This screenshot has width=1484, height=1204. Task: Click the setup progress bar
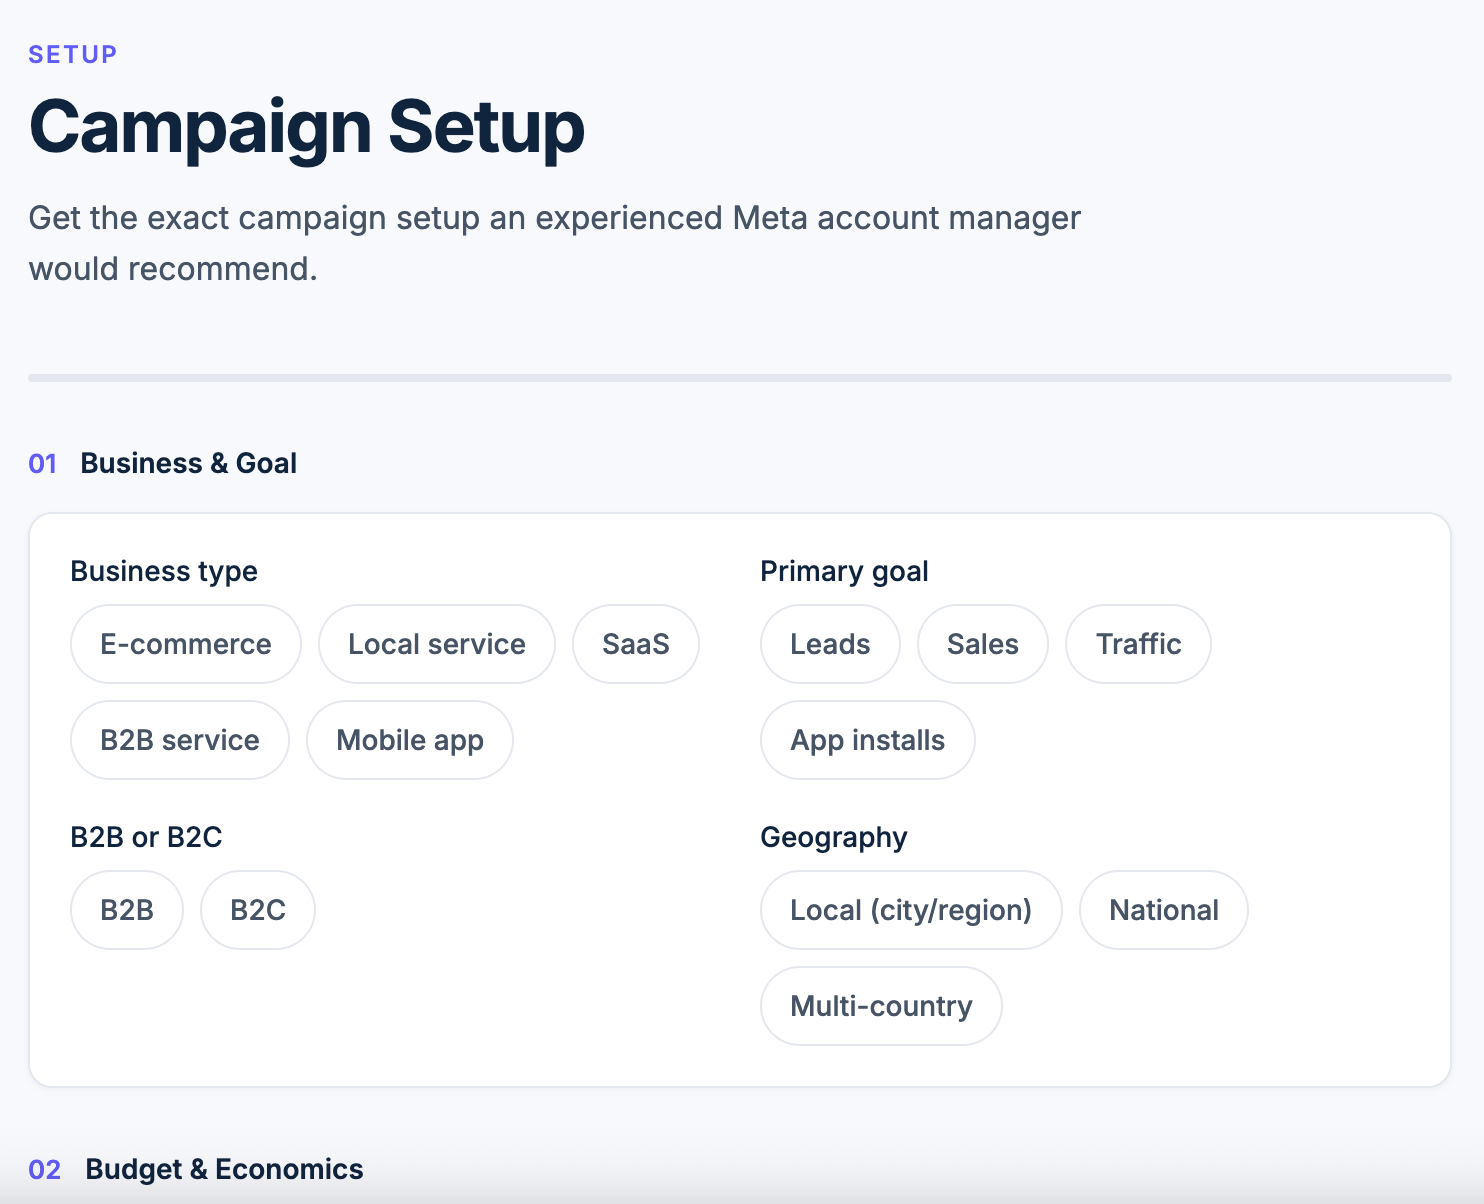pyautogui.click(x=740, y=378)
